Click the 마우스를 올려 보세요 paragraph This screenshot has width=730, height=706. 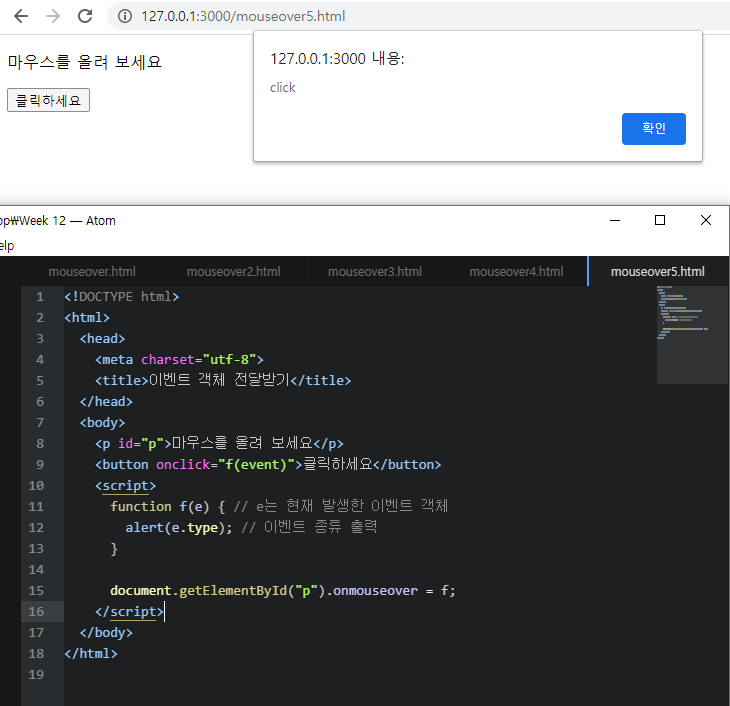pyautogui.click(x=84, y=62)
